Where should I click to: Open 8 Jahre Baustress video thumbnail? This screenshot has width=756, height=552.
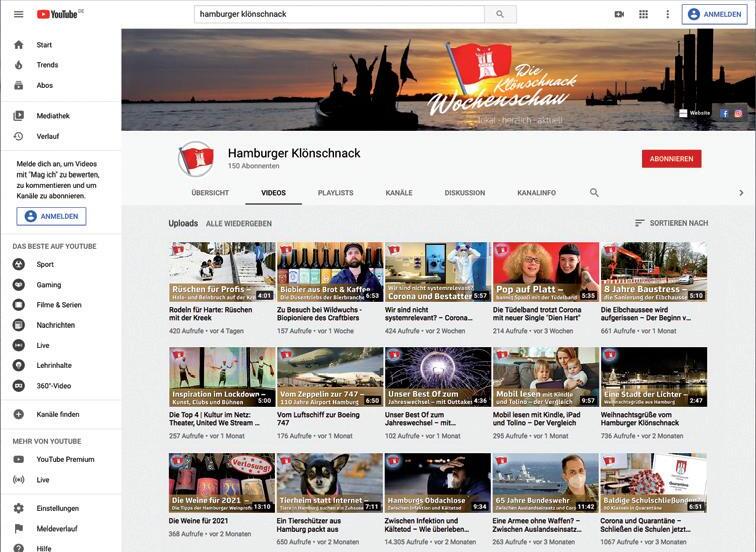coord(654,272)
